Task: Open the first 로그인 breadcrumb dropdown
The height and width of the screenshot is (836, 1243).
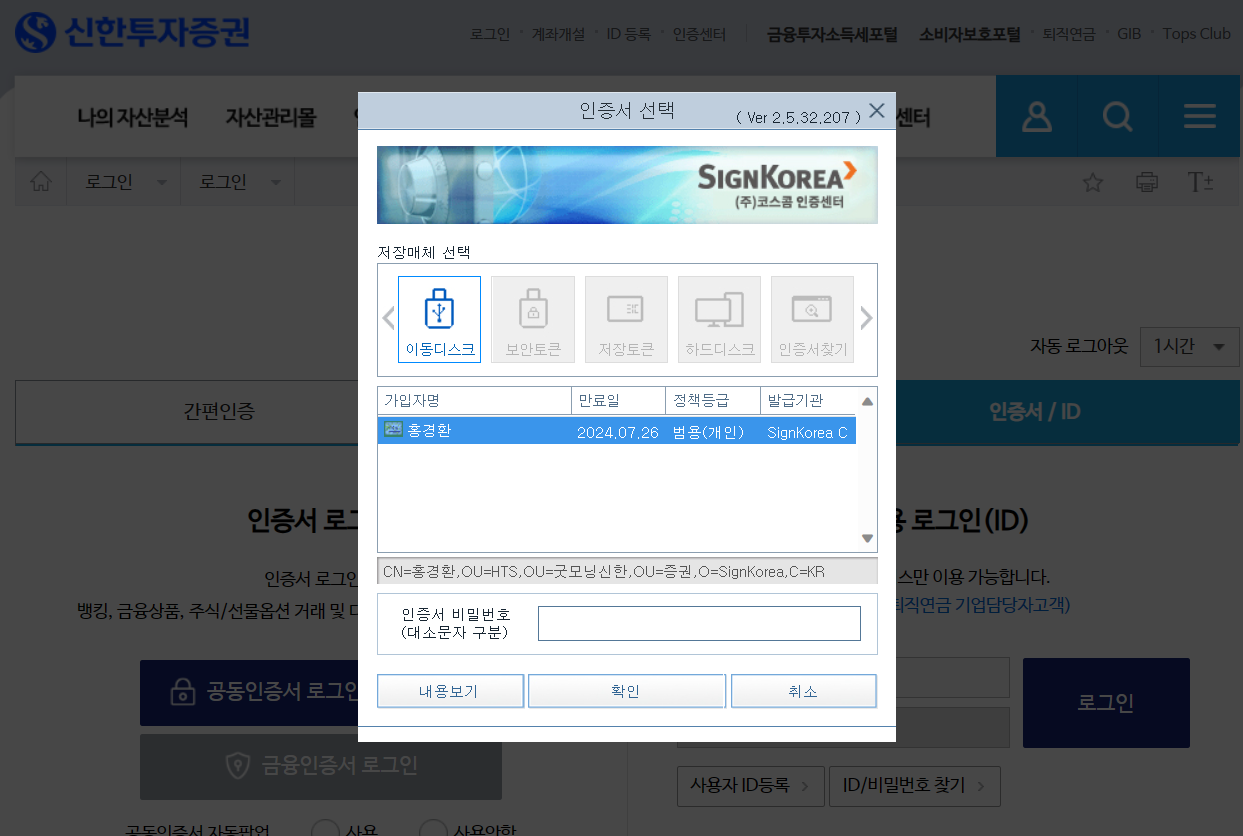Action: pyautogui.click(x=124, y=182)
